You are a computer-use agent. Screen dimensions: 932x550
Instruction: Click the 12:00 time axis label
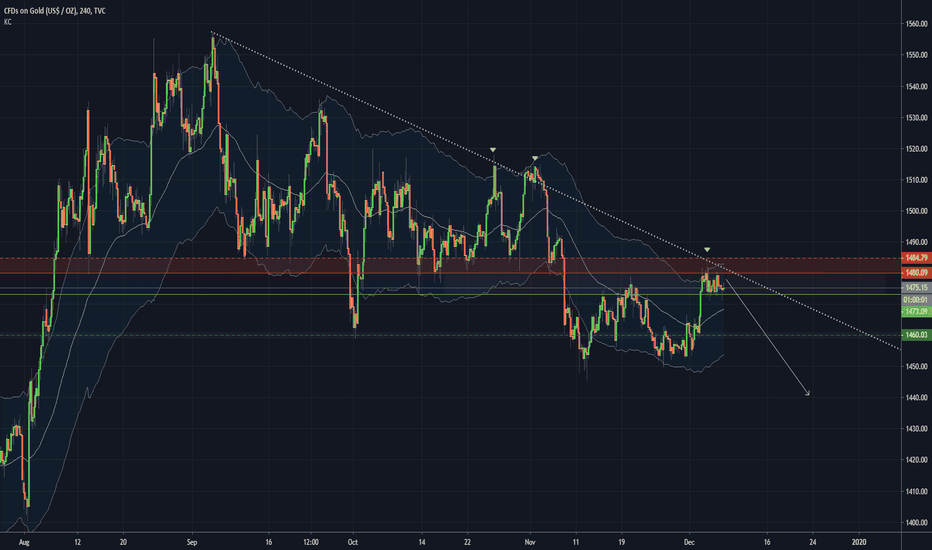[x=311, y=542]
